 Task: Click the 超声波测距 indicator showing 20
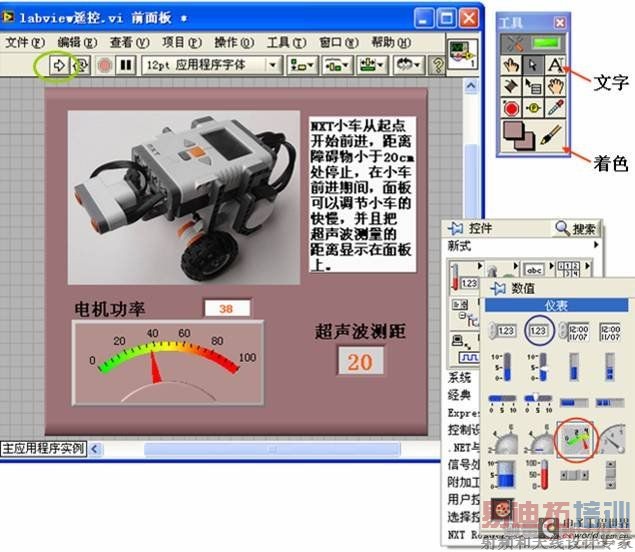coord(361,362)
